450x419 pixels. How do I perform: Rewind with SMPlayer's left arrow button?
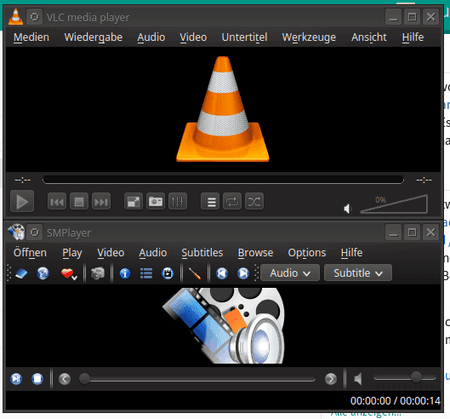click(65, 379)
